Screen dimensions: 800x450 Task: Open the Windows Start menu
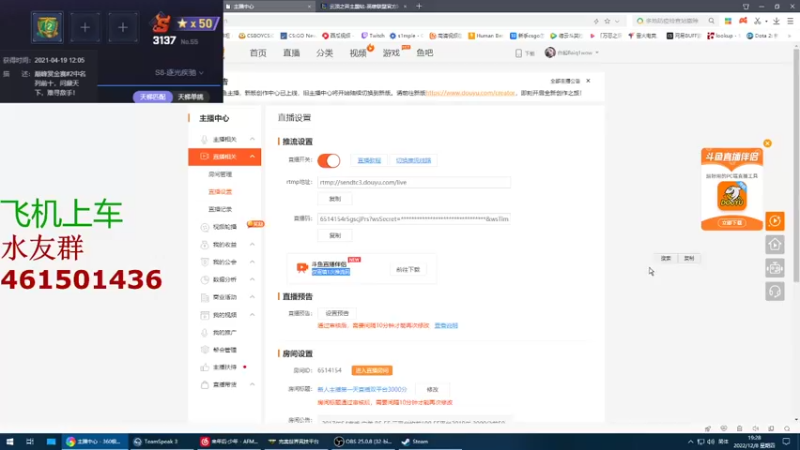click(x=9, y=441)
